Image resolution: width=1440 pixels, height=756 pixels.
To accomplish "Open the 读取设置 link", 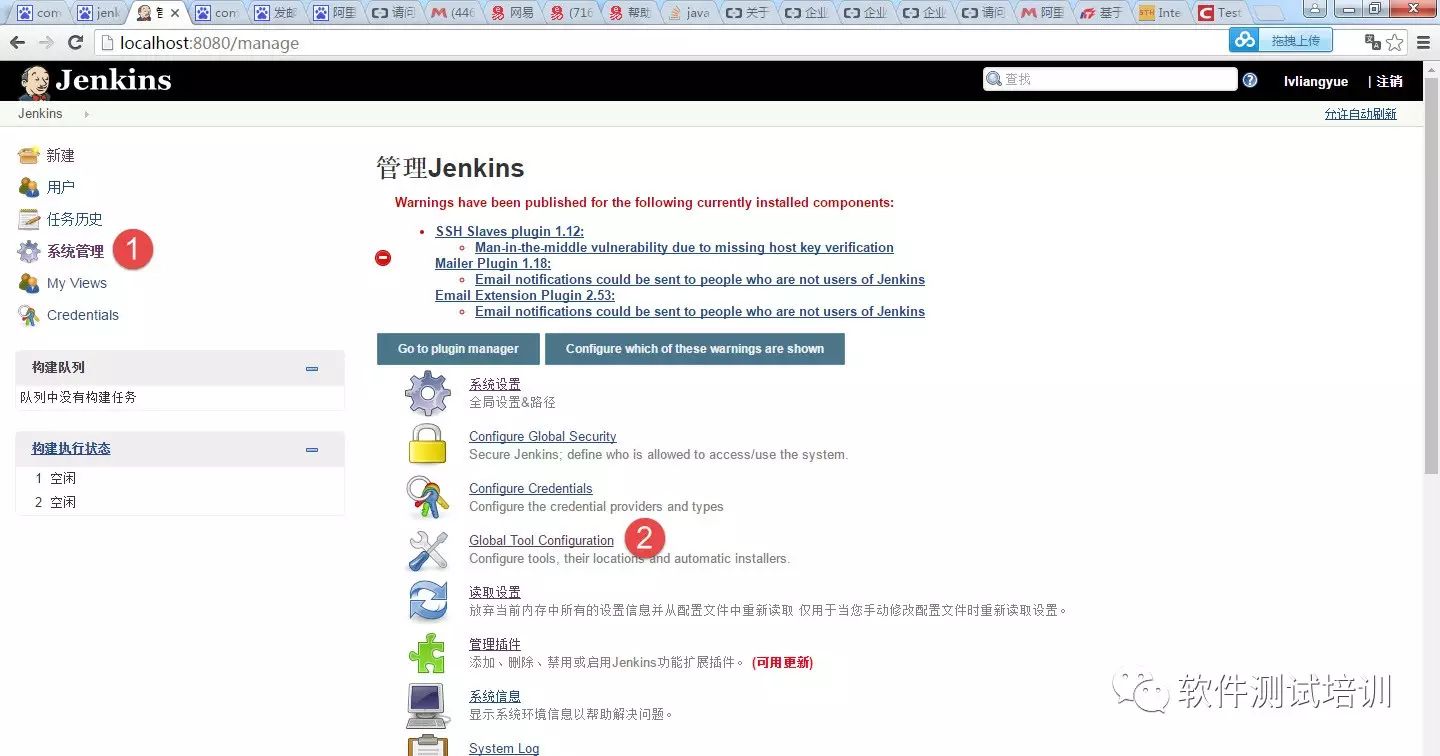I will point(495,592).
